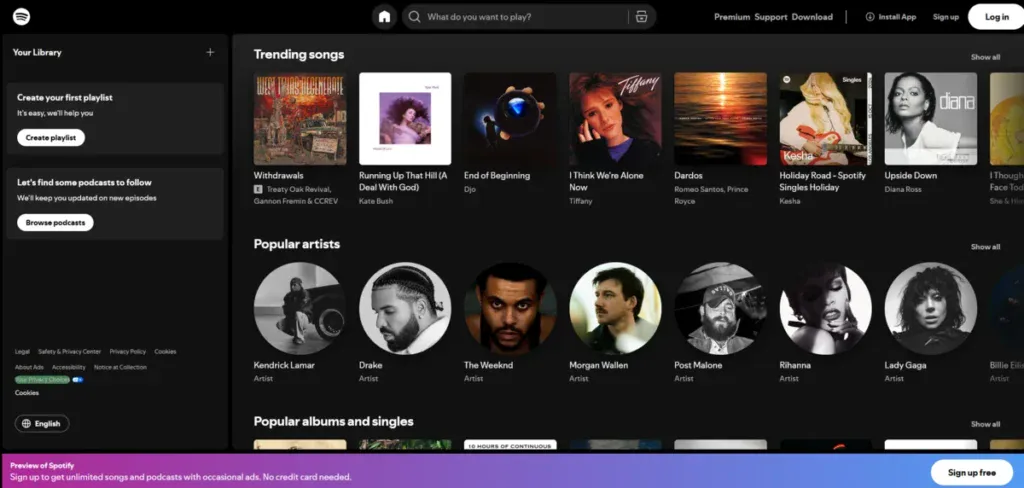1024x488 pixels.
Task: Click the Kate Bush artist name
Action: pyautogui.click(x=374, y=201)
